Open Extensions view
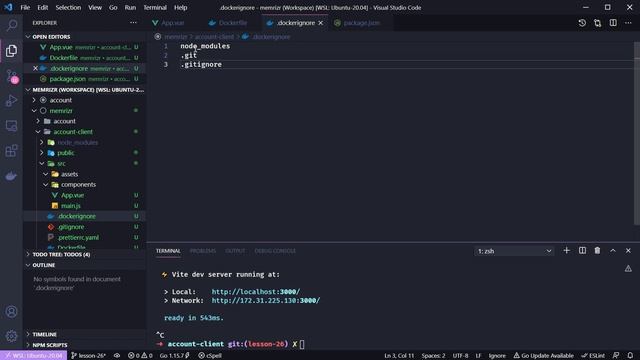The image size is (640, 360). (11, 151)
